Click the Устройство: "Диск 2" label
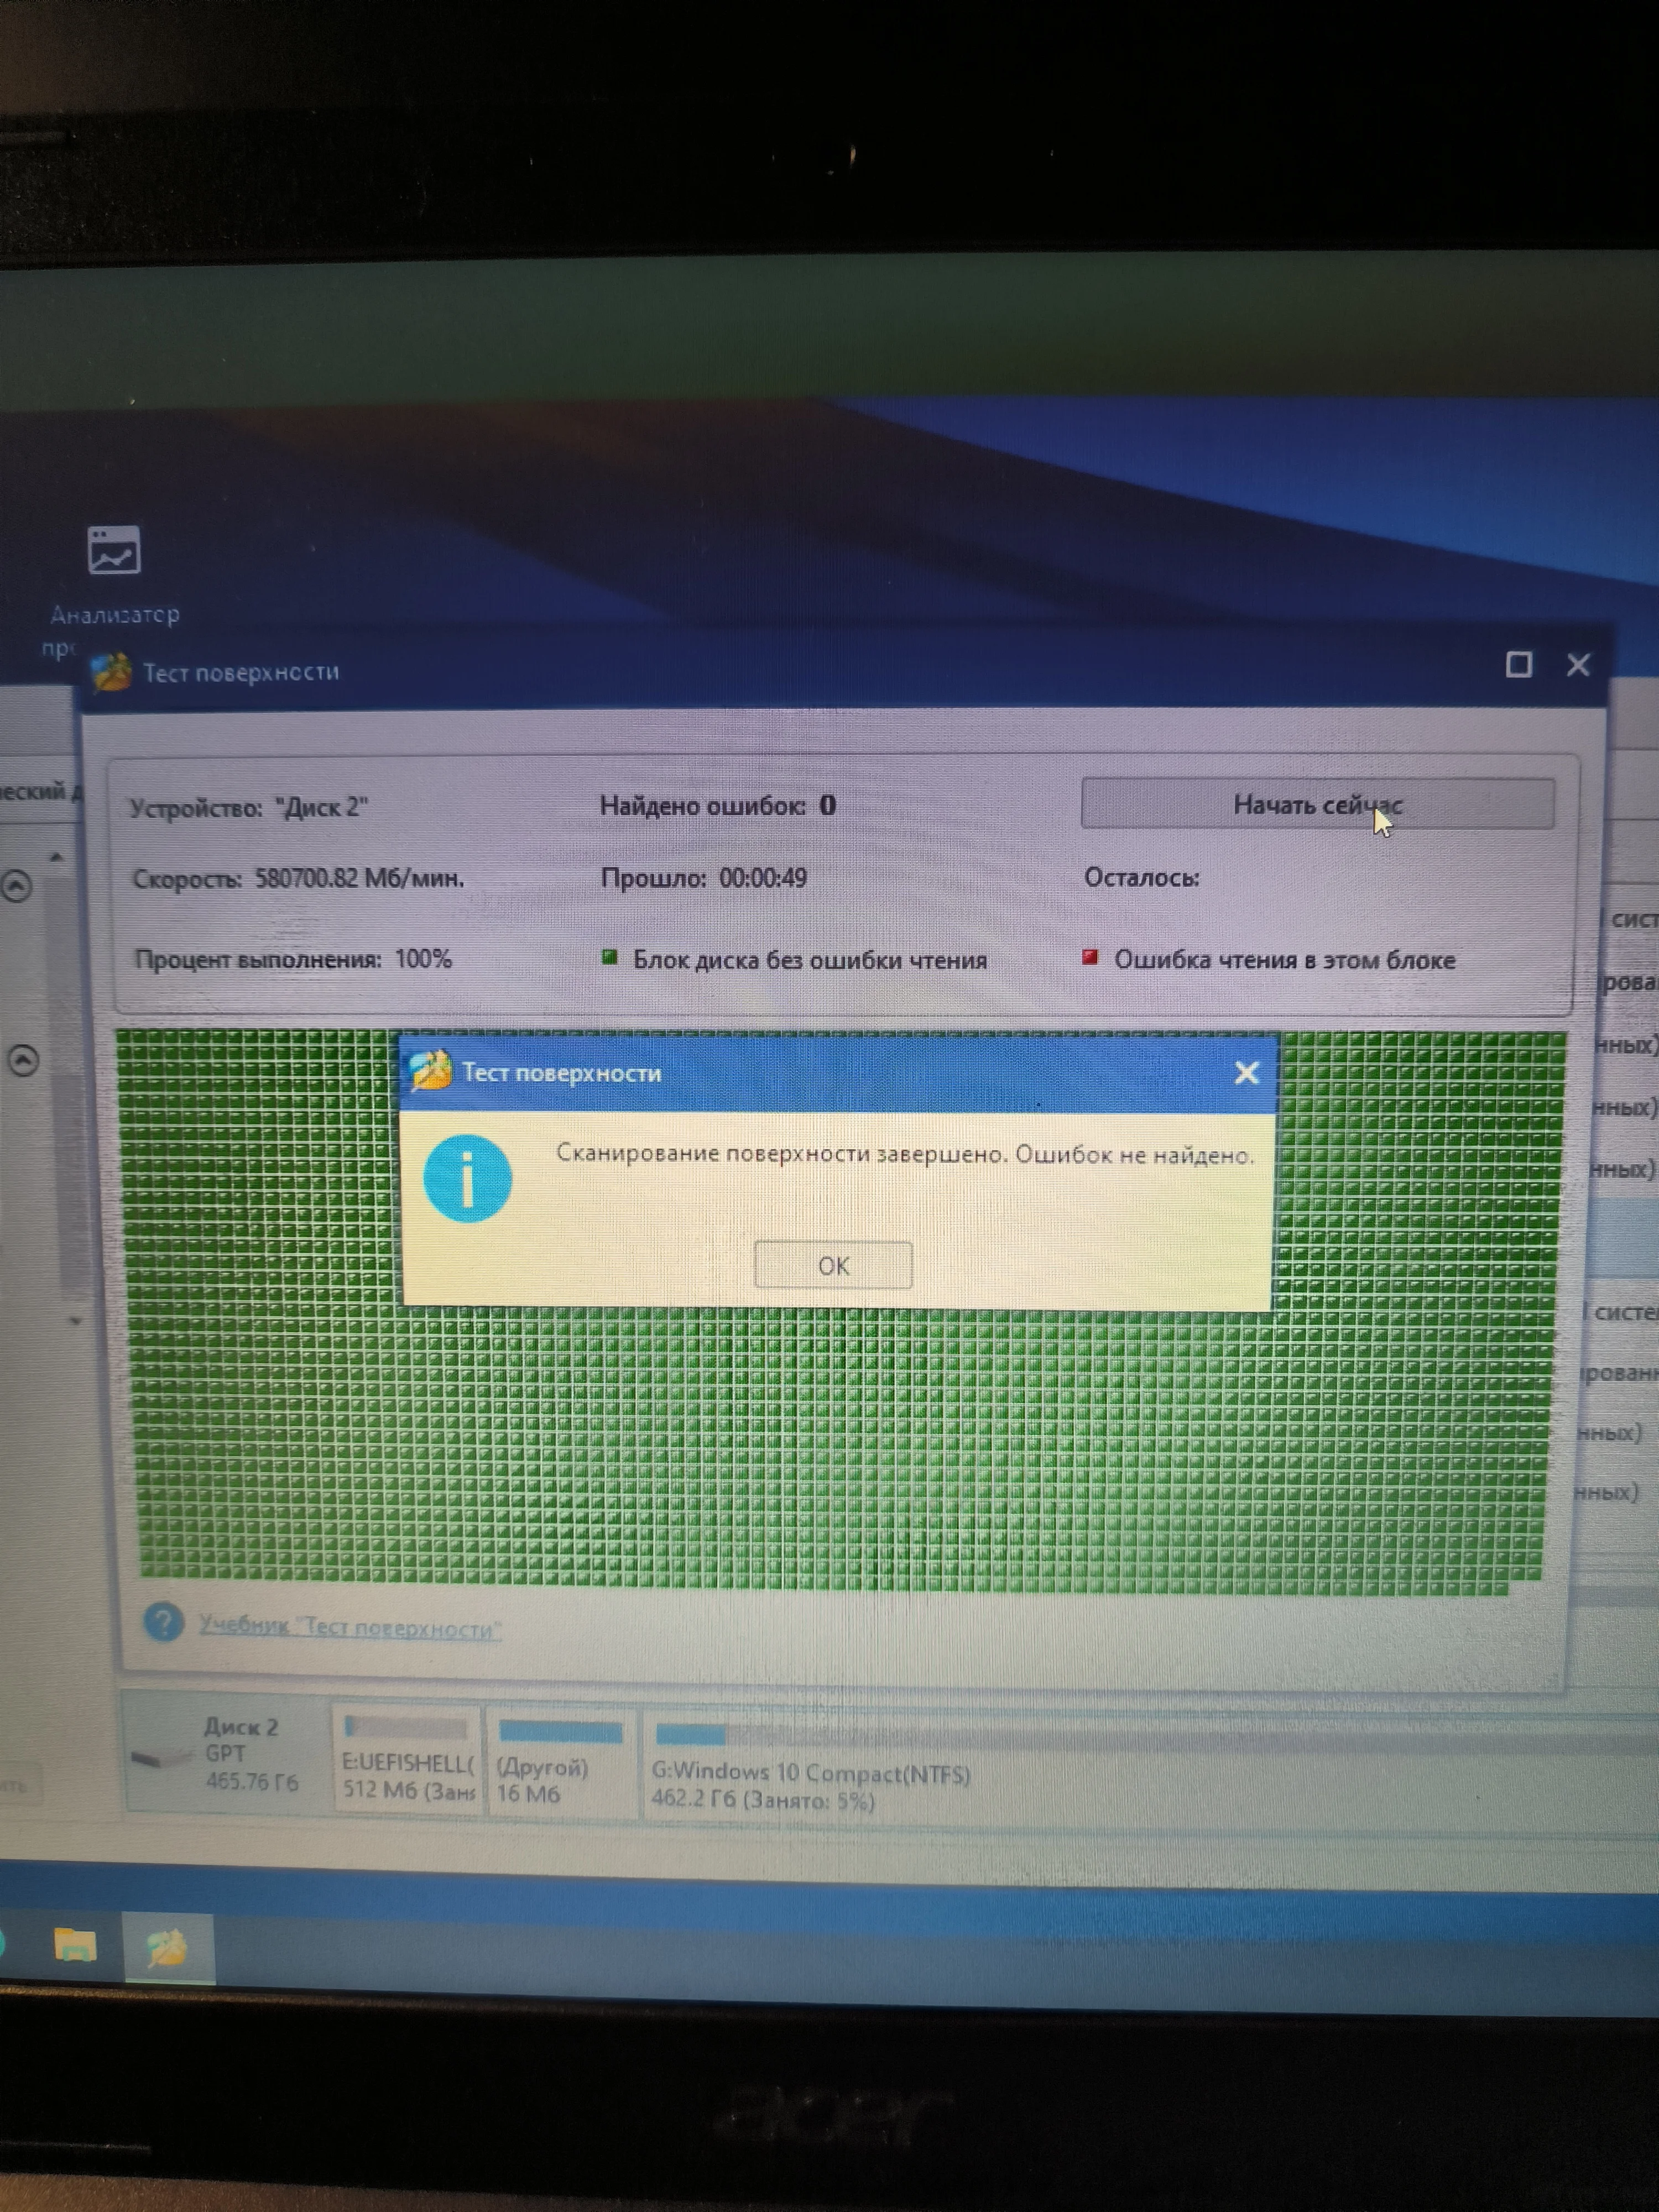1659x2212 pixels. pos(249,807)
